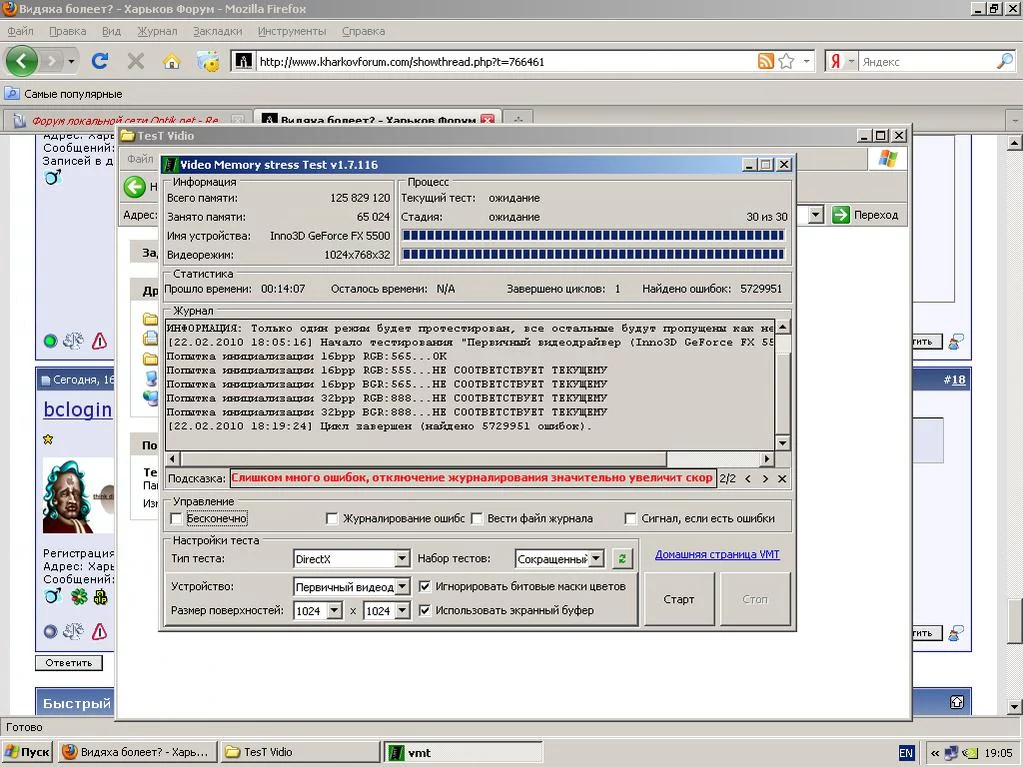Switch to TesT Vidio taskbar button
The height and width of the screenshot is (767, 1023).
299,752
